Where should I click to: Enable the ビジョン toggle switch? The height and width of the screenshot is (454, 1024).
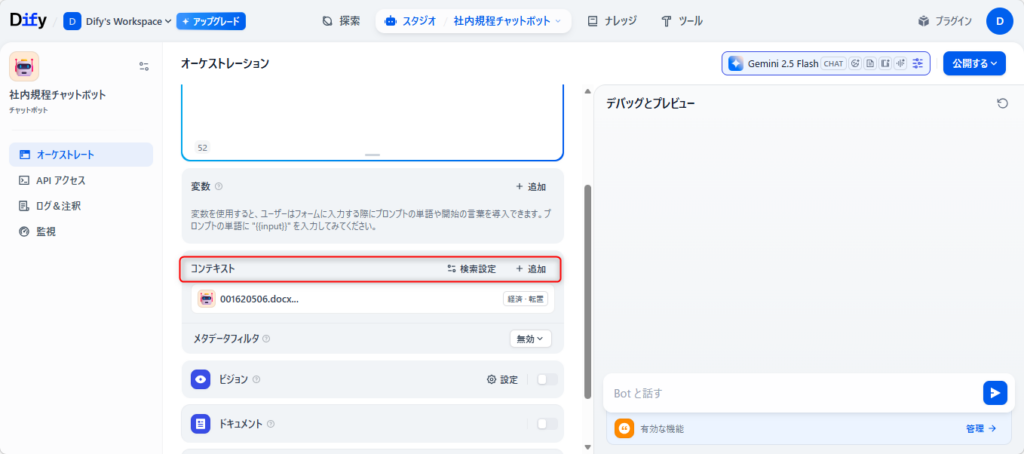[x=546, y=380]
